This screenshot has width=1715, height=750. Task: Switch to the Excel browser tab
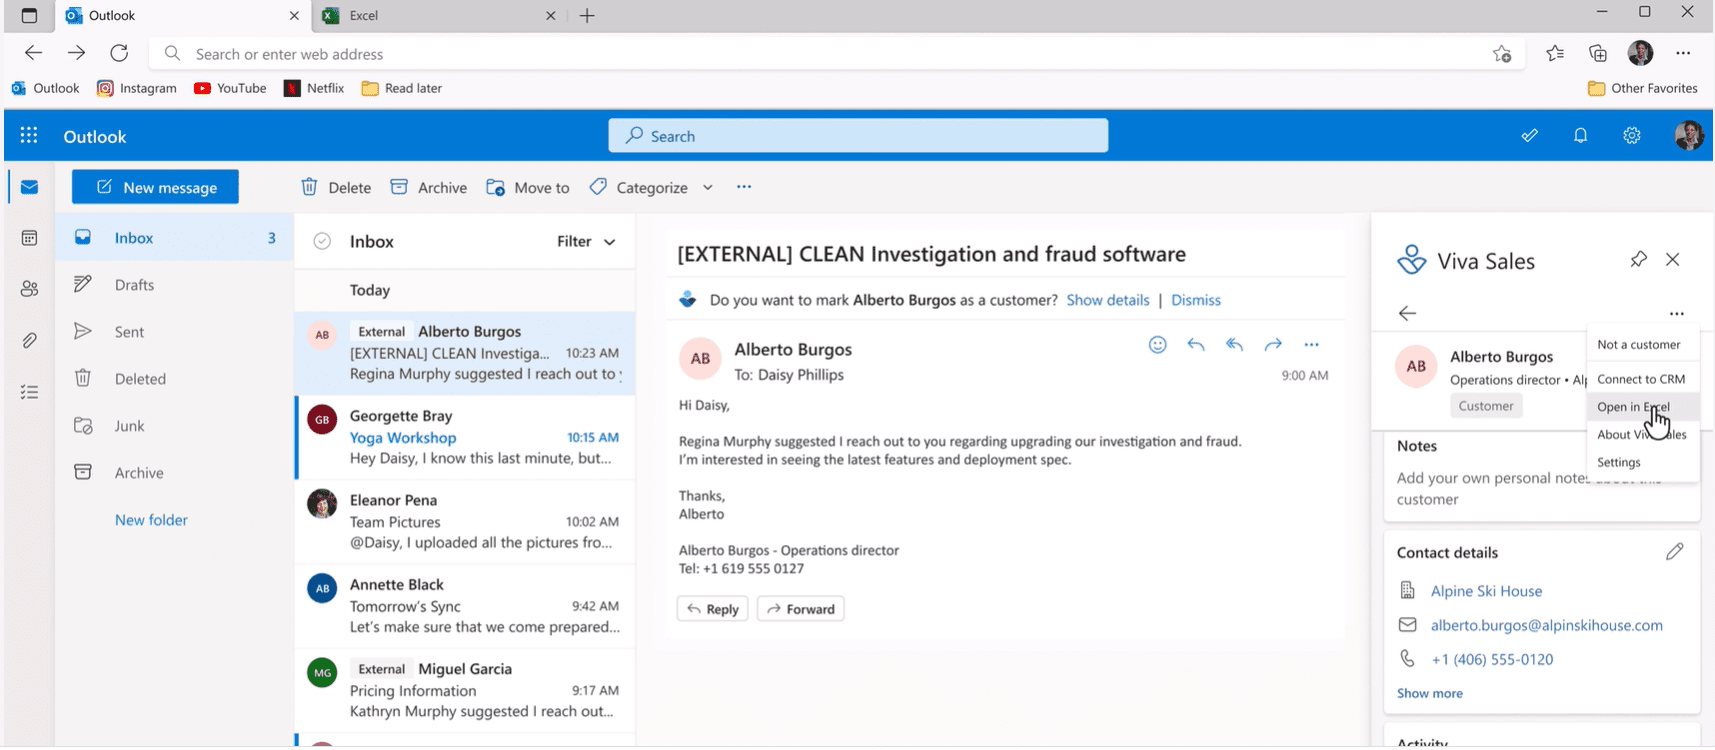436,16
